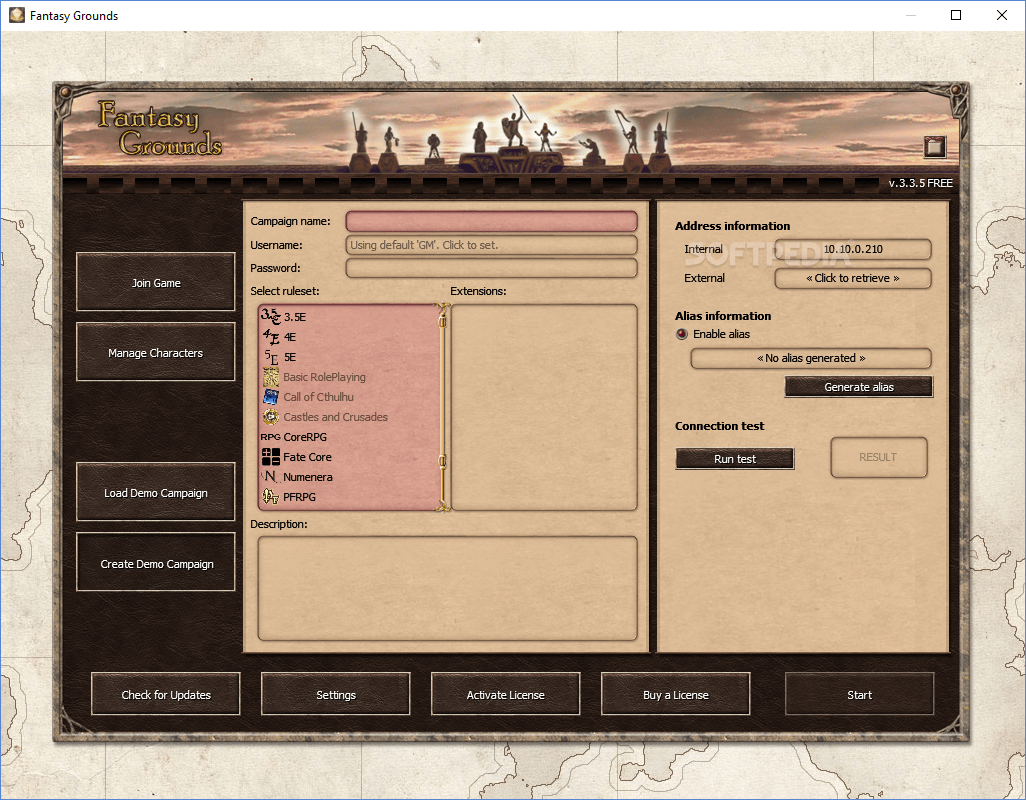Screen dimensions: 1026x800
Task: Select Basic RolePlaying ruleset label
Action: coord(325,377)
